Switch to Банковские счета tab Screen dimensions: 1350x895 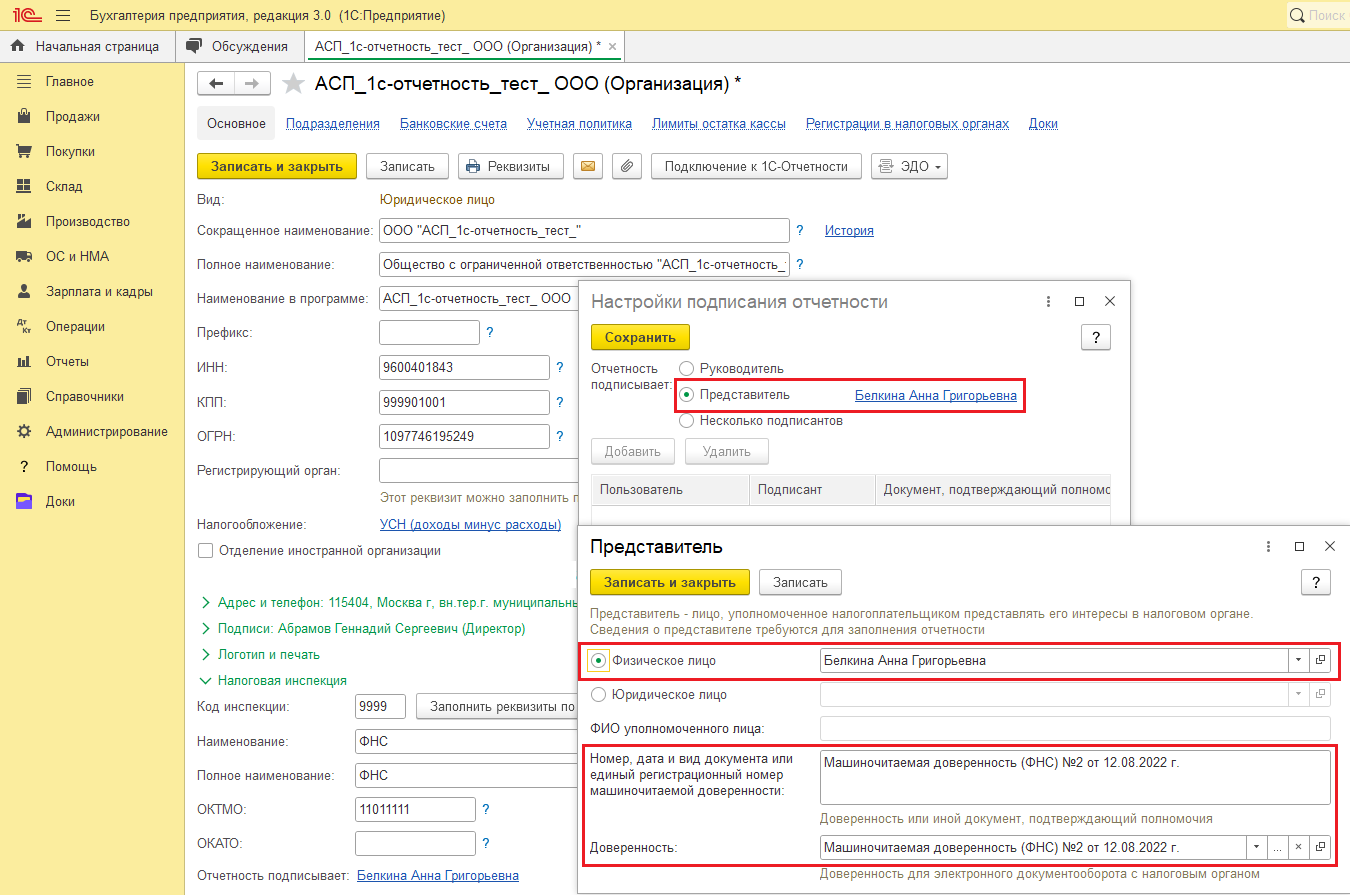[x=453, y=124]
